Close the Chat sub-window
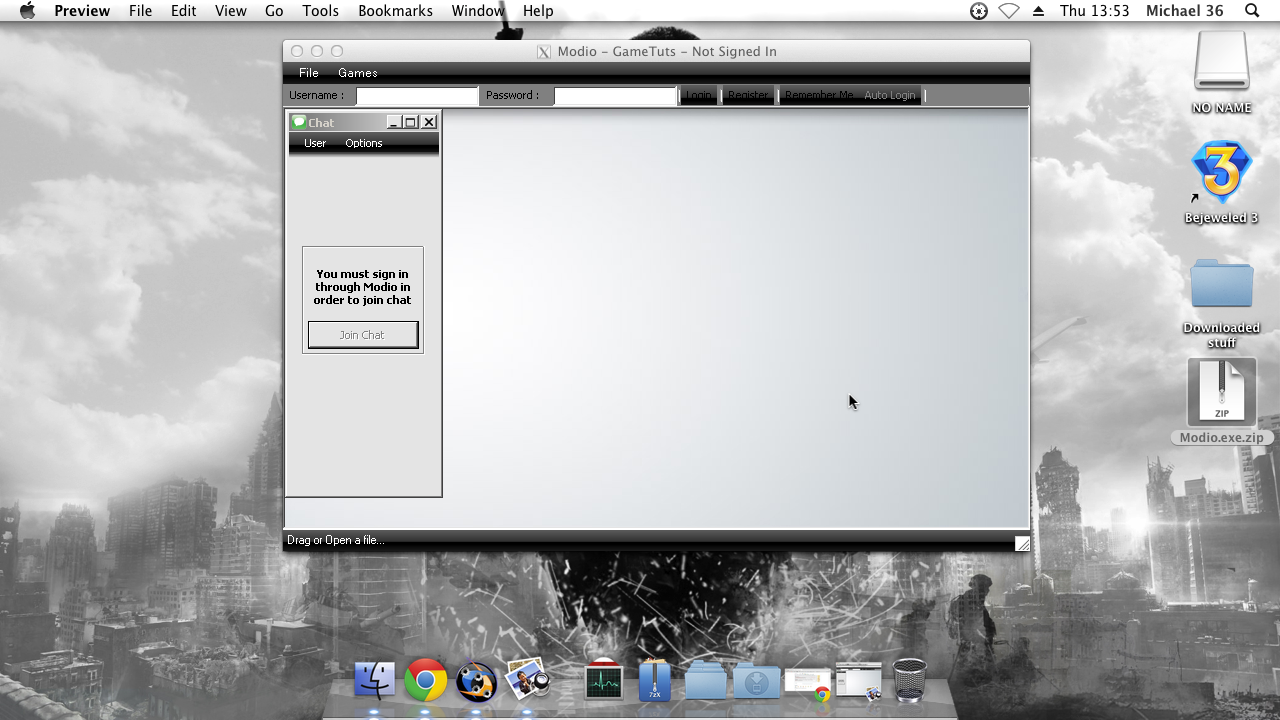Screen dimensions: 1280x720 (x=429, y=122)
